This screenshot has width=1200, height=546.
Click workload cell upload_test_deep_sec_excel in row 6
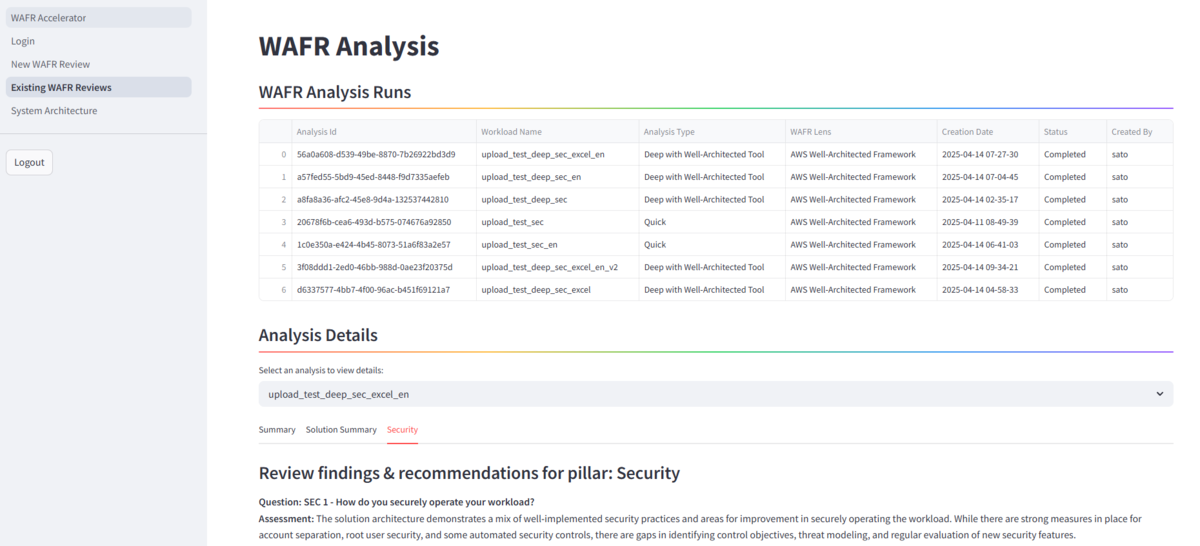557,290
